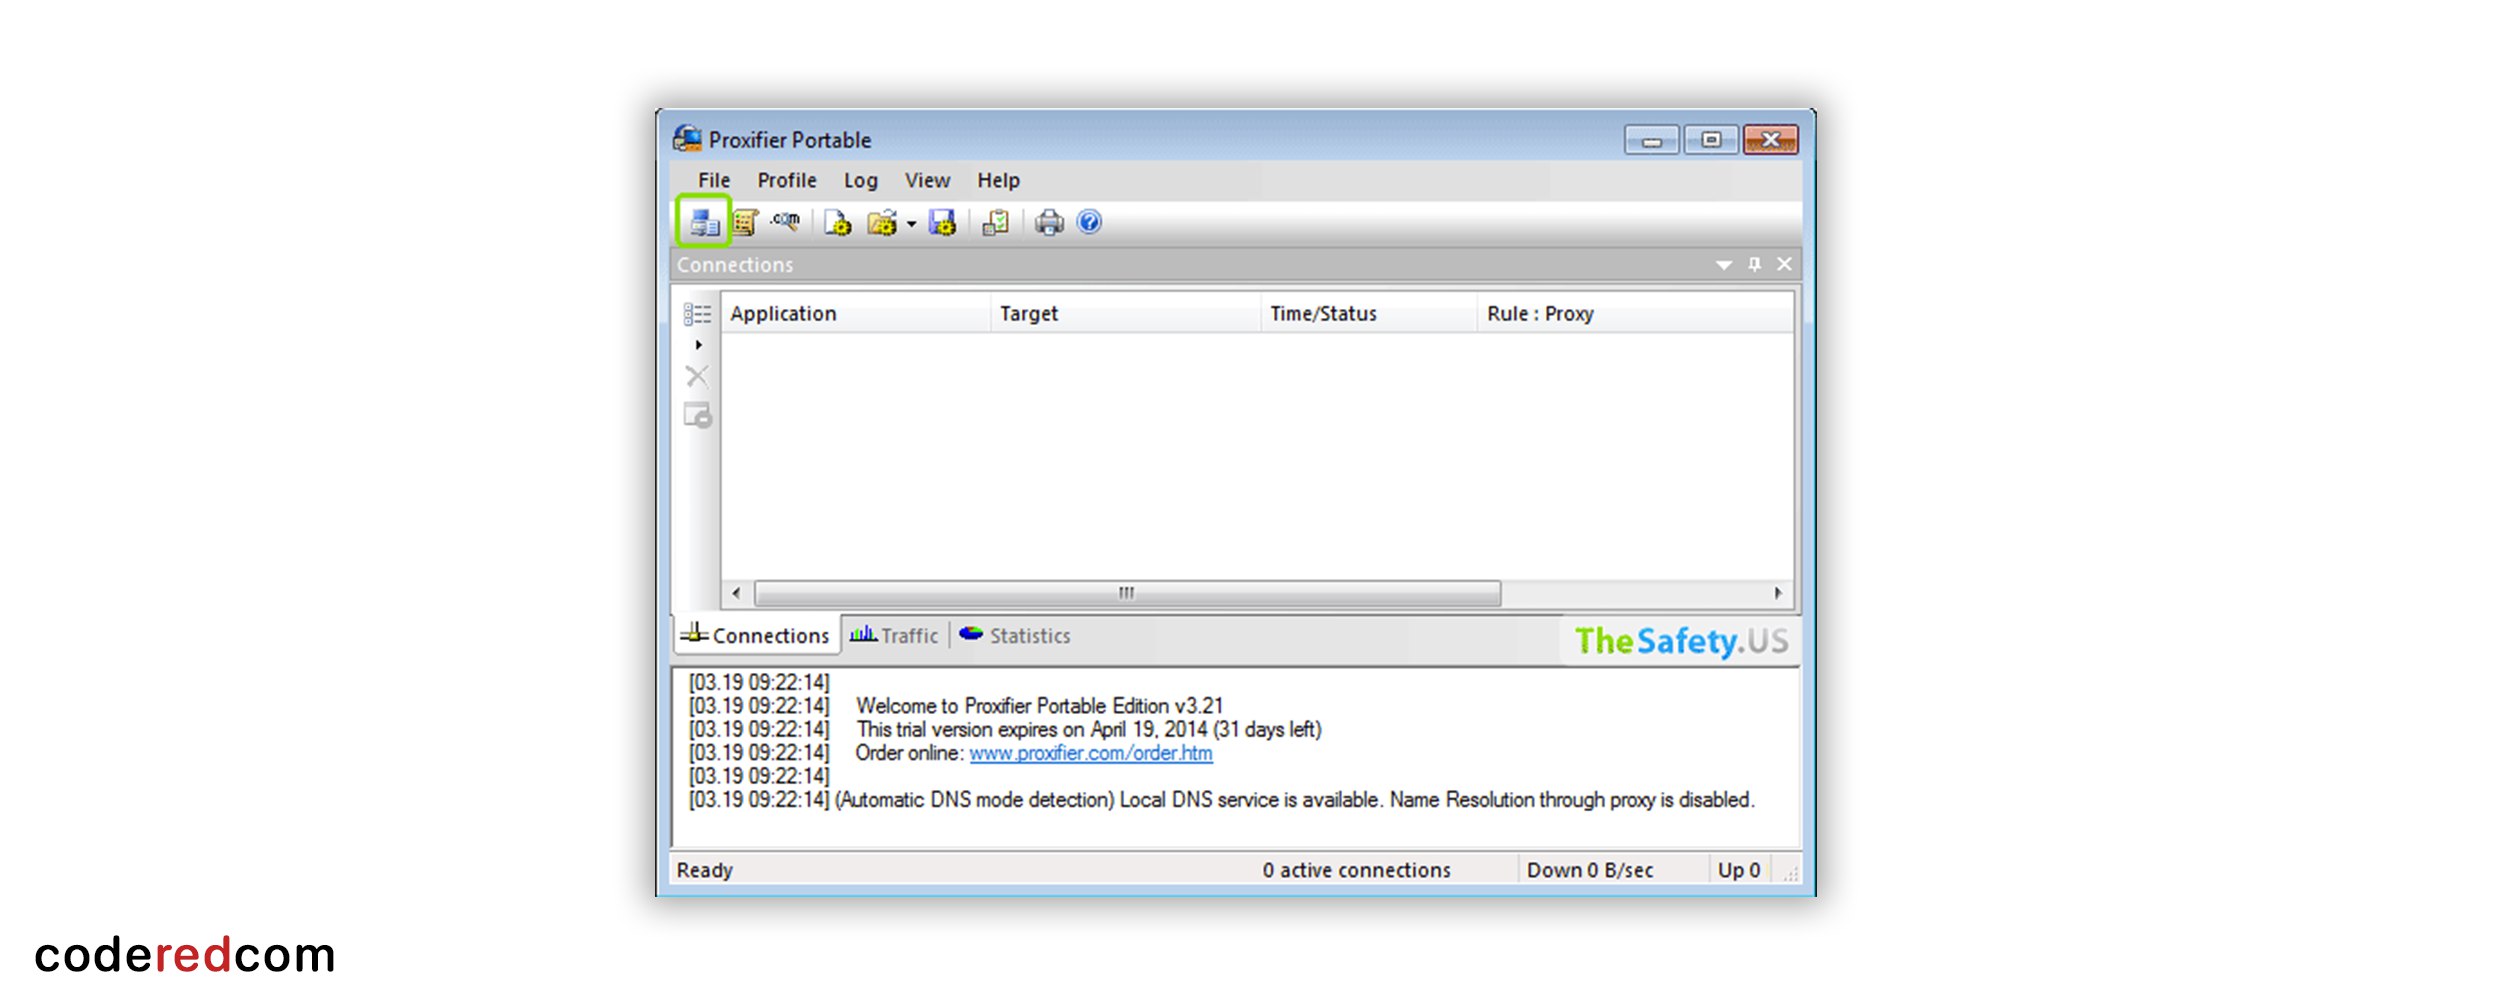Pin the Connections pane
The image size is (2500, 1000).
[x=1754, y=264]
